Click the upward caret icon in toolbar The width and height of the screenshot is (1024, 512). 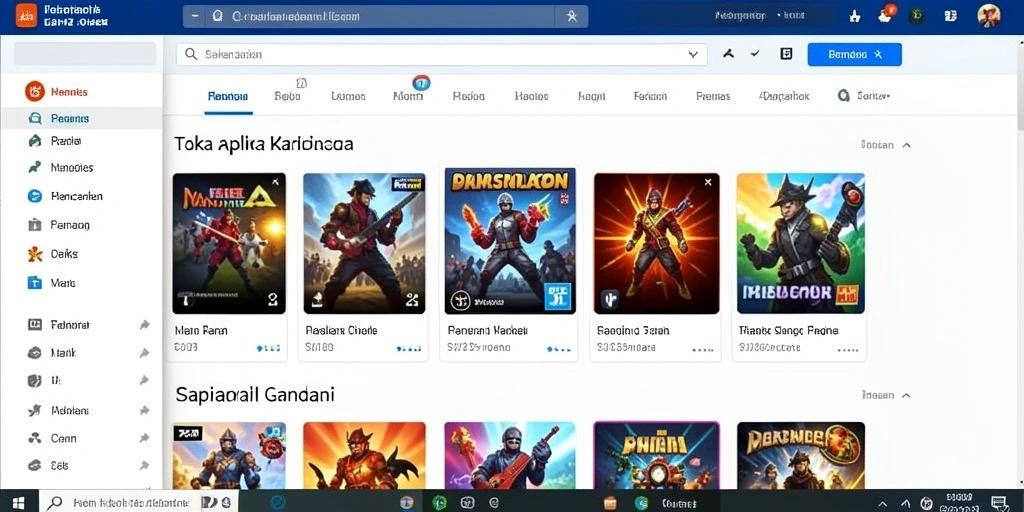point(729,54)
